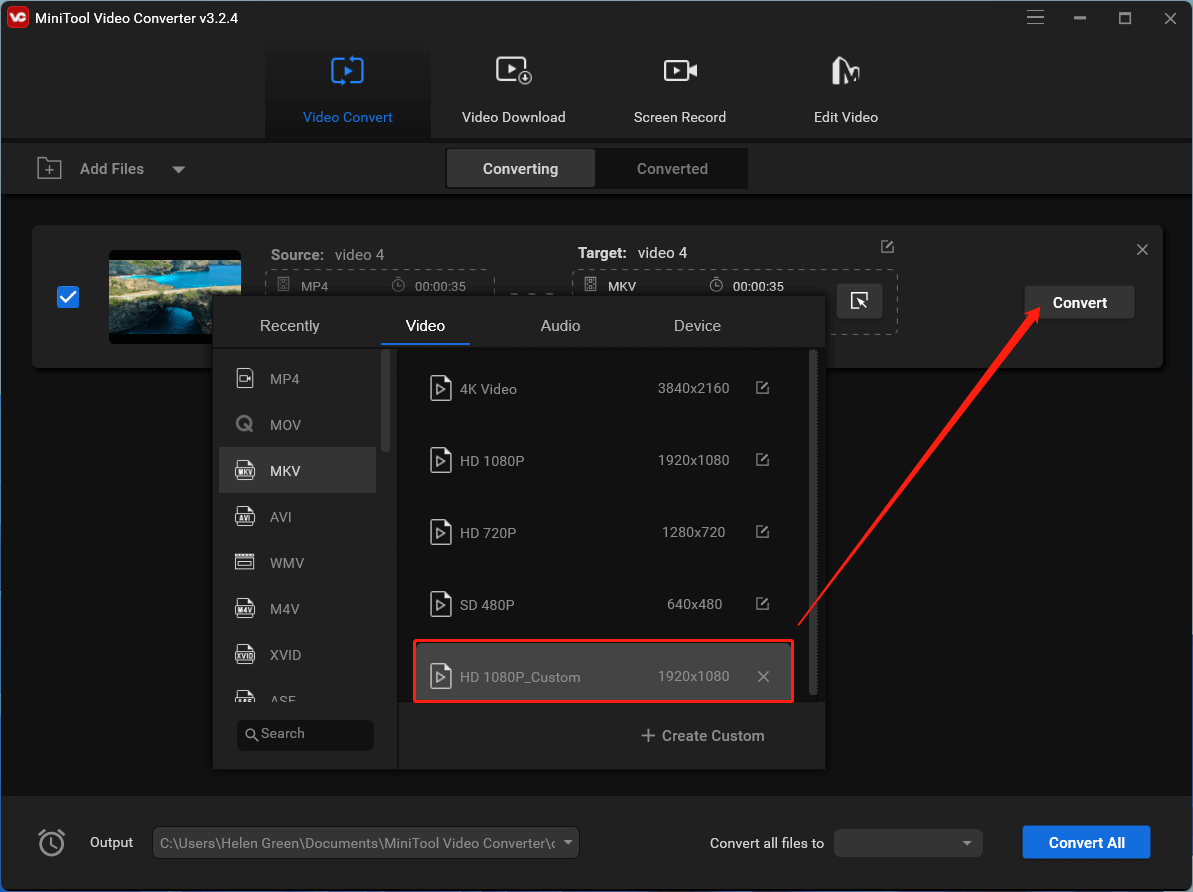Viewport: 1193px width, 892px height.
Task: Rename the target using the pencil edit icon
Action: pyautogui.click(x=887, y=246)
